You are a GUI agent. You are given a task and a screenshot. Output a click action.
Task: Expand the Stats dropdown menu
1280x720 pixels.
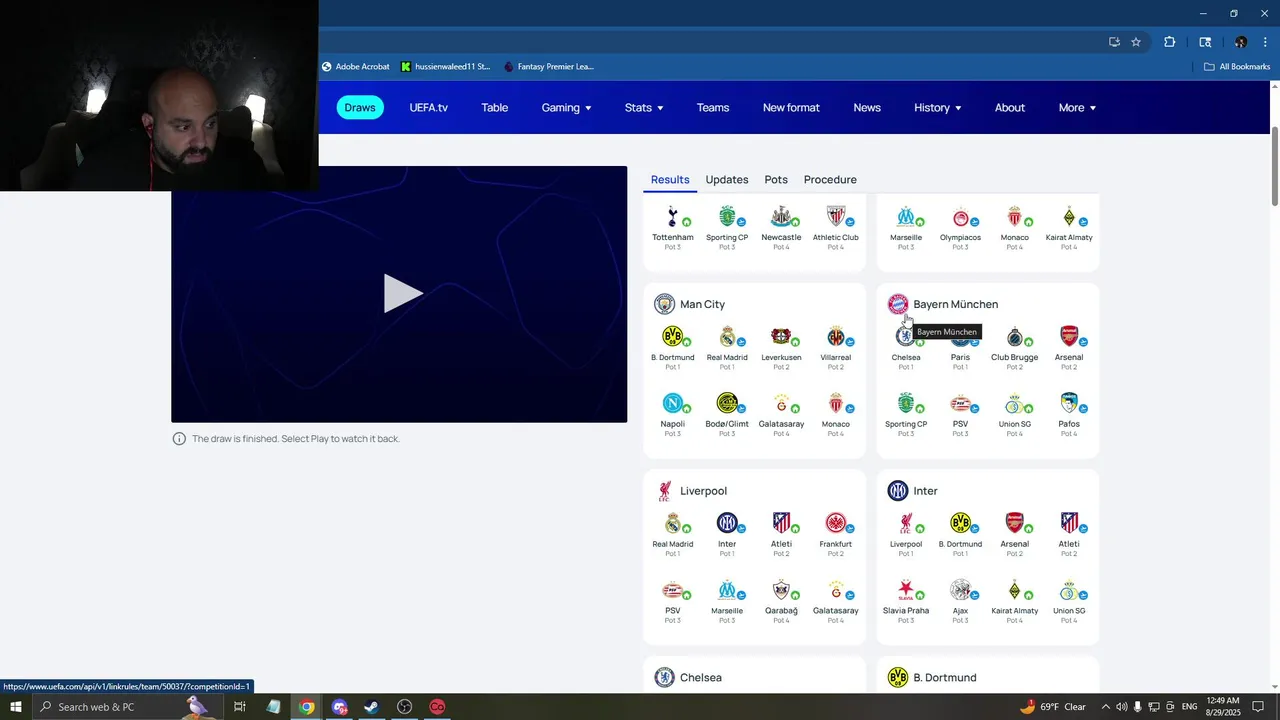click(644, 108)
